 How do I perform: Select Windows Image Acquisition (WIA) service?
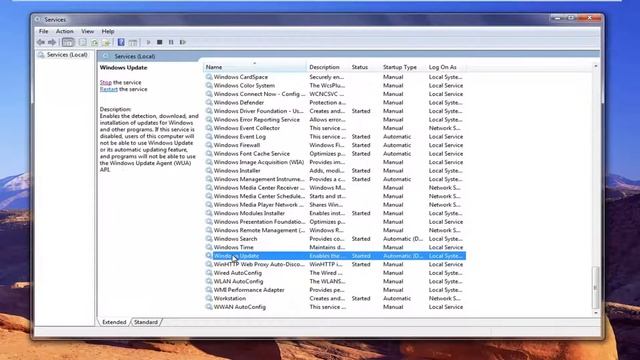click(335, 162)
